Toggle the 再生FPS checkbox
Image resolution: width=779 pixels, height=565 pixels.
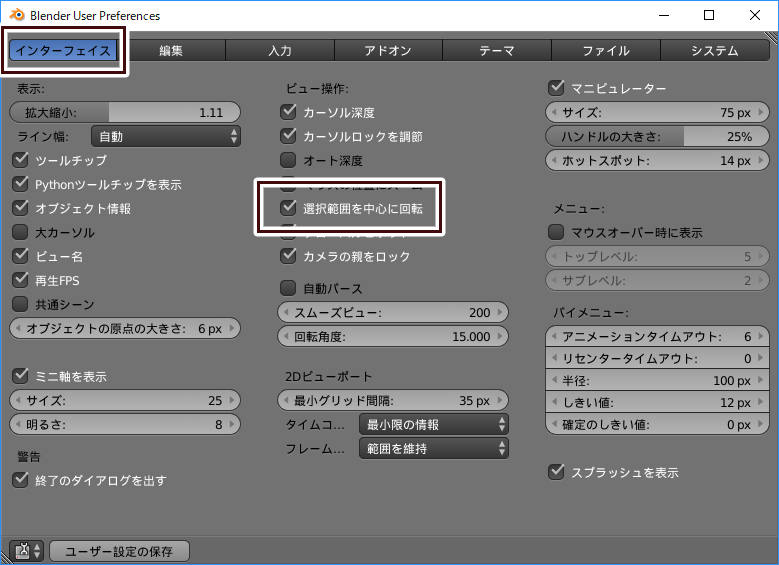[x=20, y=280]
